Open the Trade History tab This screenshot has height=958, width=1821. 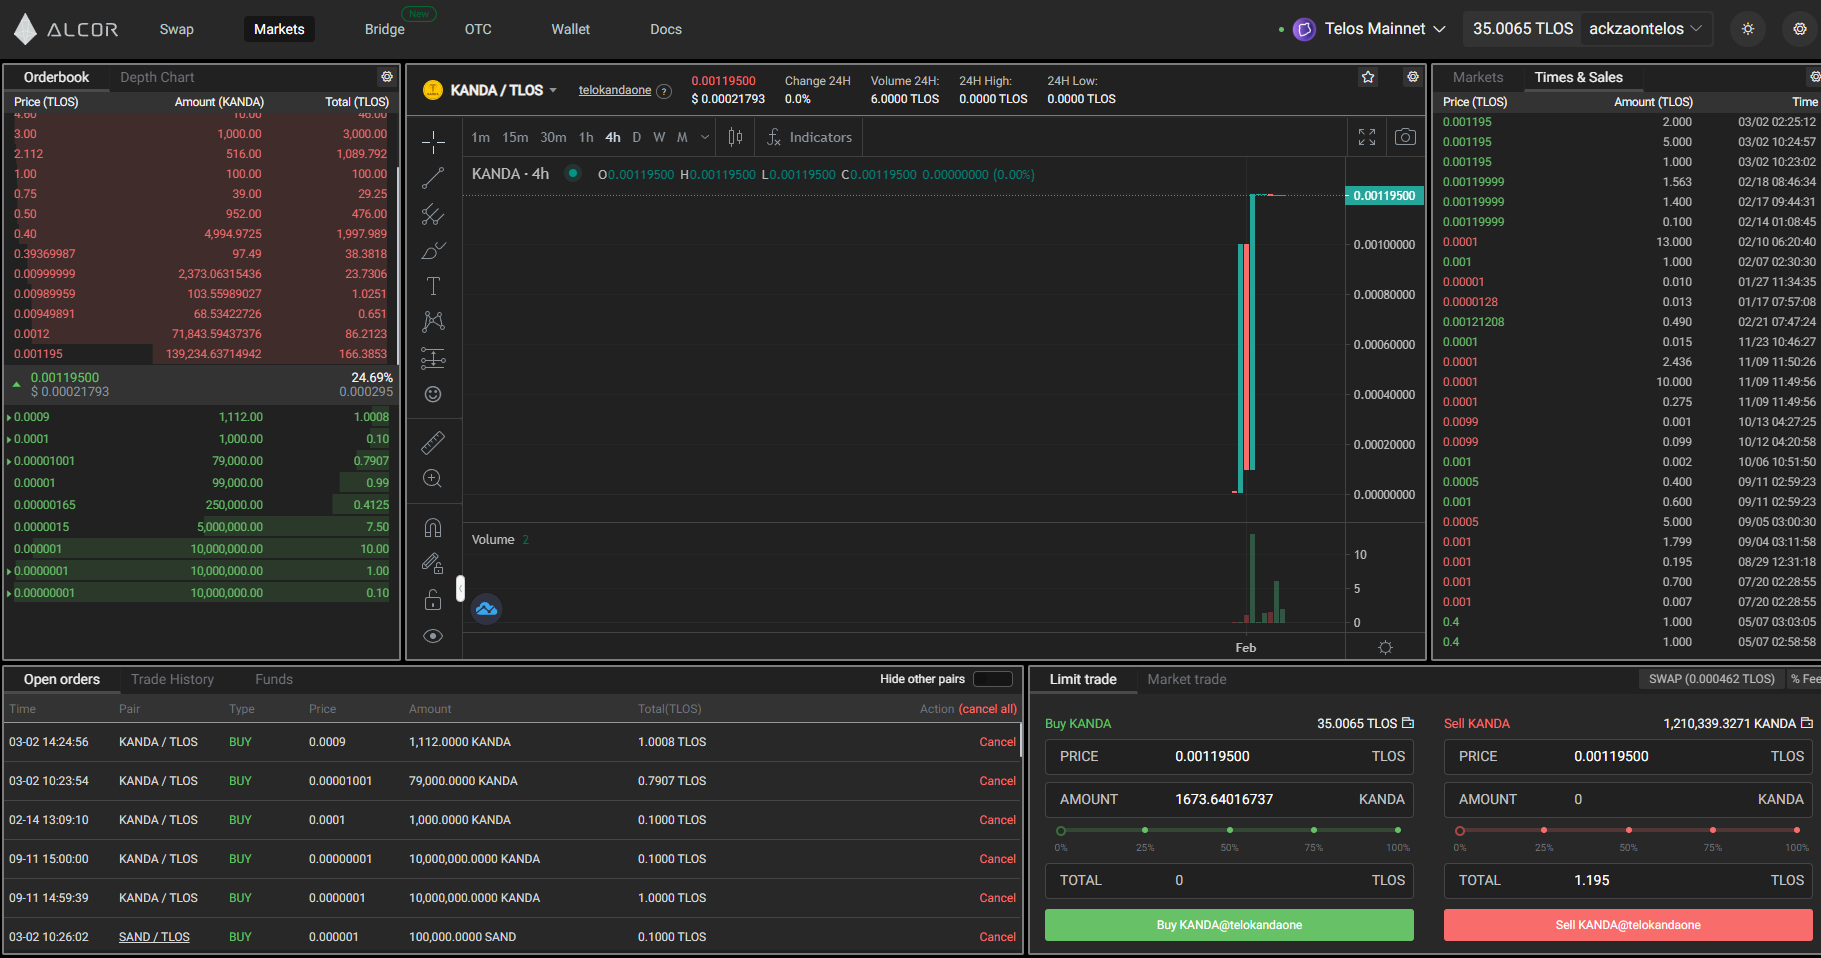tap(172, 679)
